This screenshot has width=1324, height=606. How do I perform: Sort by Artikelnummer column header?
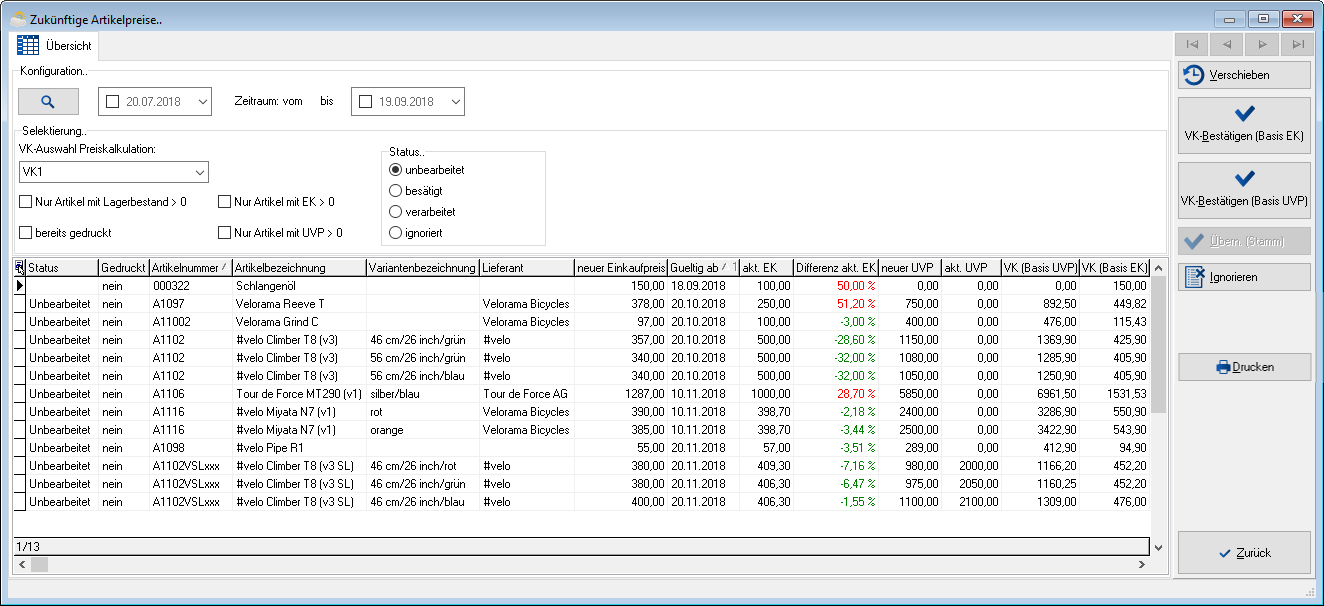(191, 268)
